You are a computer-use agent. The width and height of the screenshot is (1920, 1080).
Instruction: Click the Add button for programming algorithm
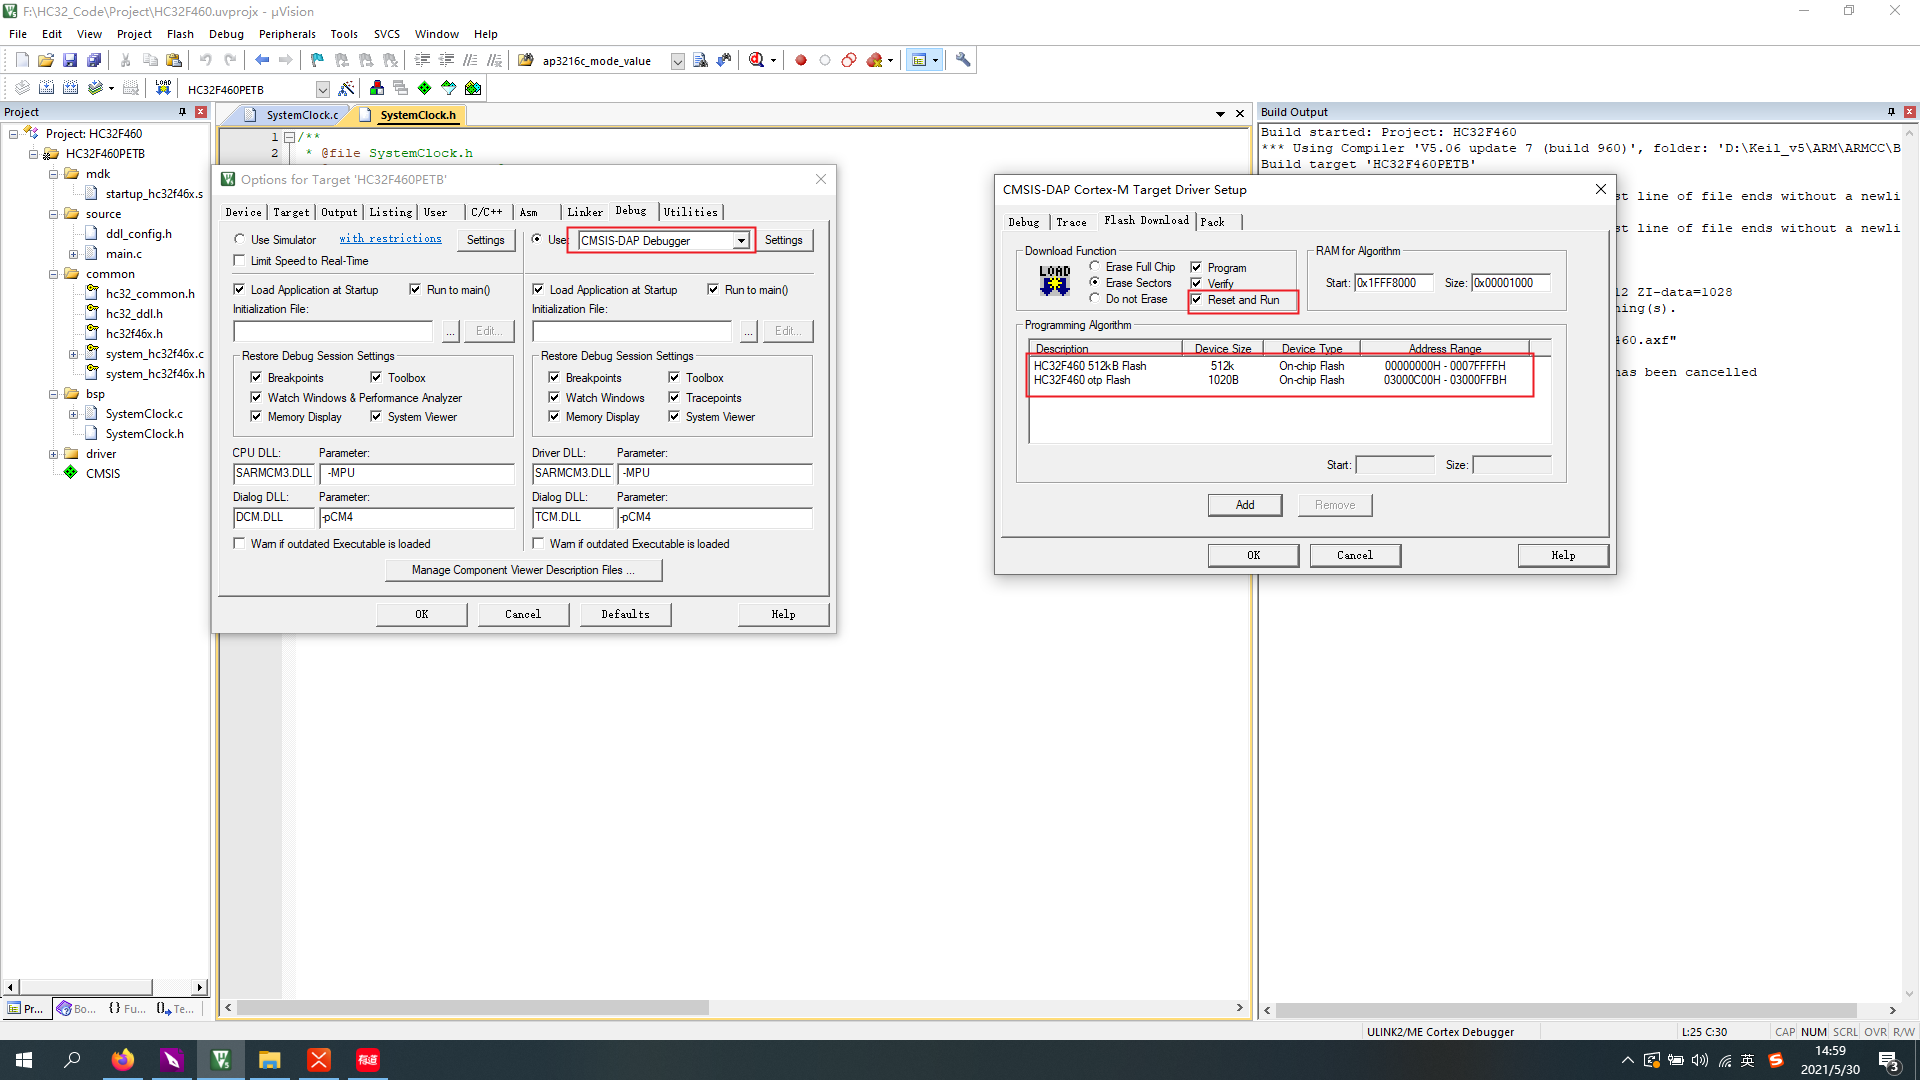coord(1244,505)
